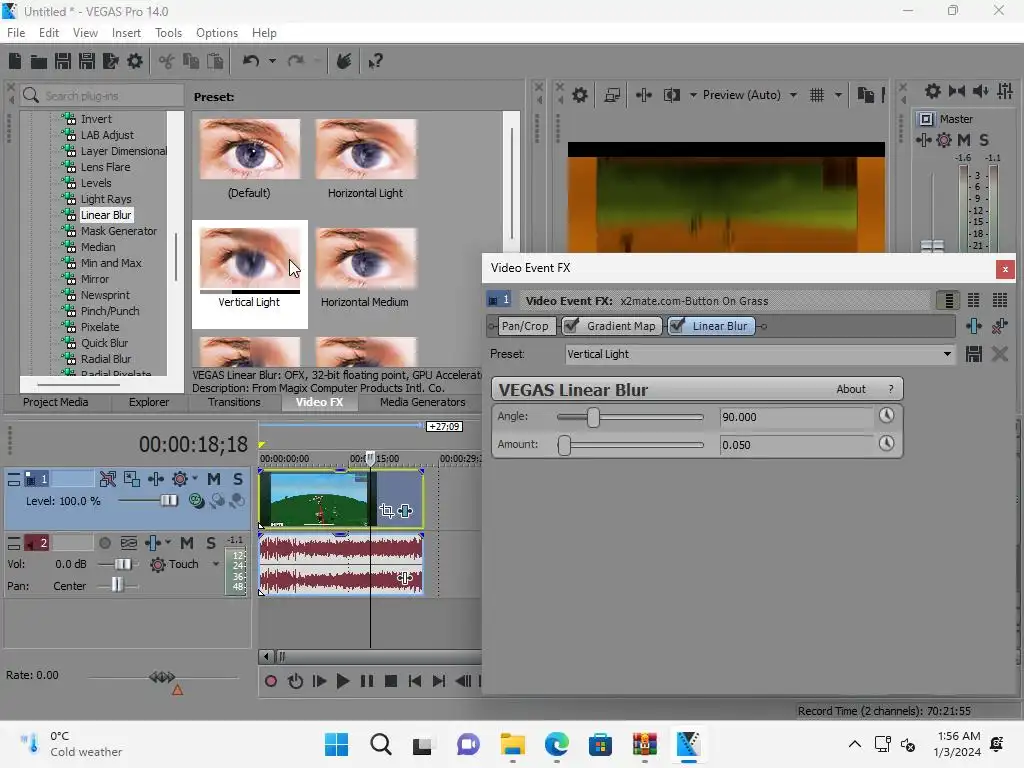Open the Touch automation mode dropdown
Image resolution: width=1024 pixels, height=768 pixels.
pos(216,564)
